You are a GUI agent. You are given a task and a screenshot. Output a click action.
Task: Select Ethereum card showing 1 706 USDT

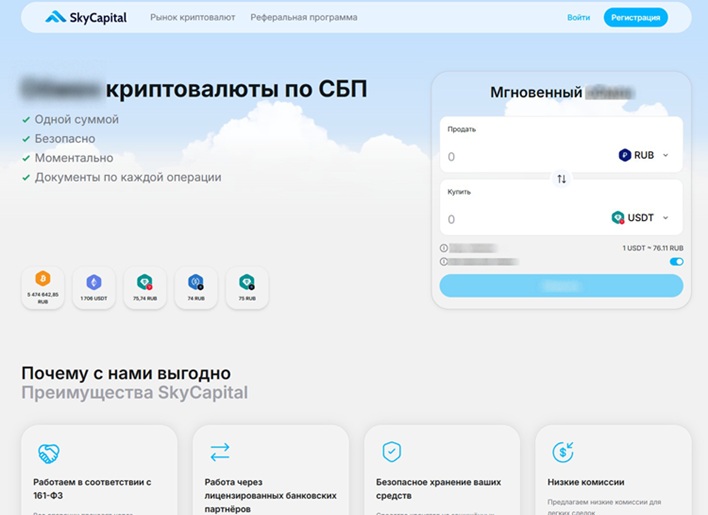pos(94,288)
